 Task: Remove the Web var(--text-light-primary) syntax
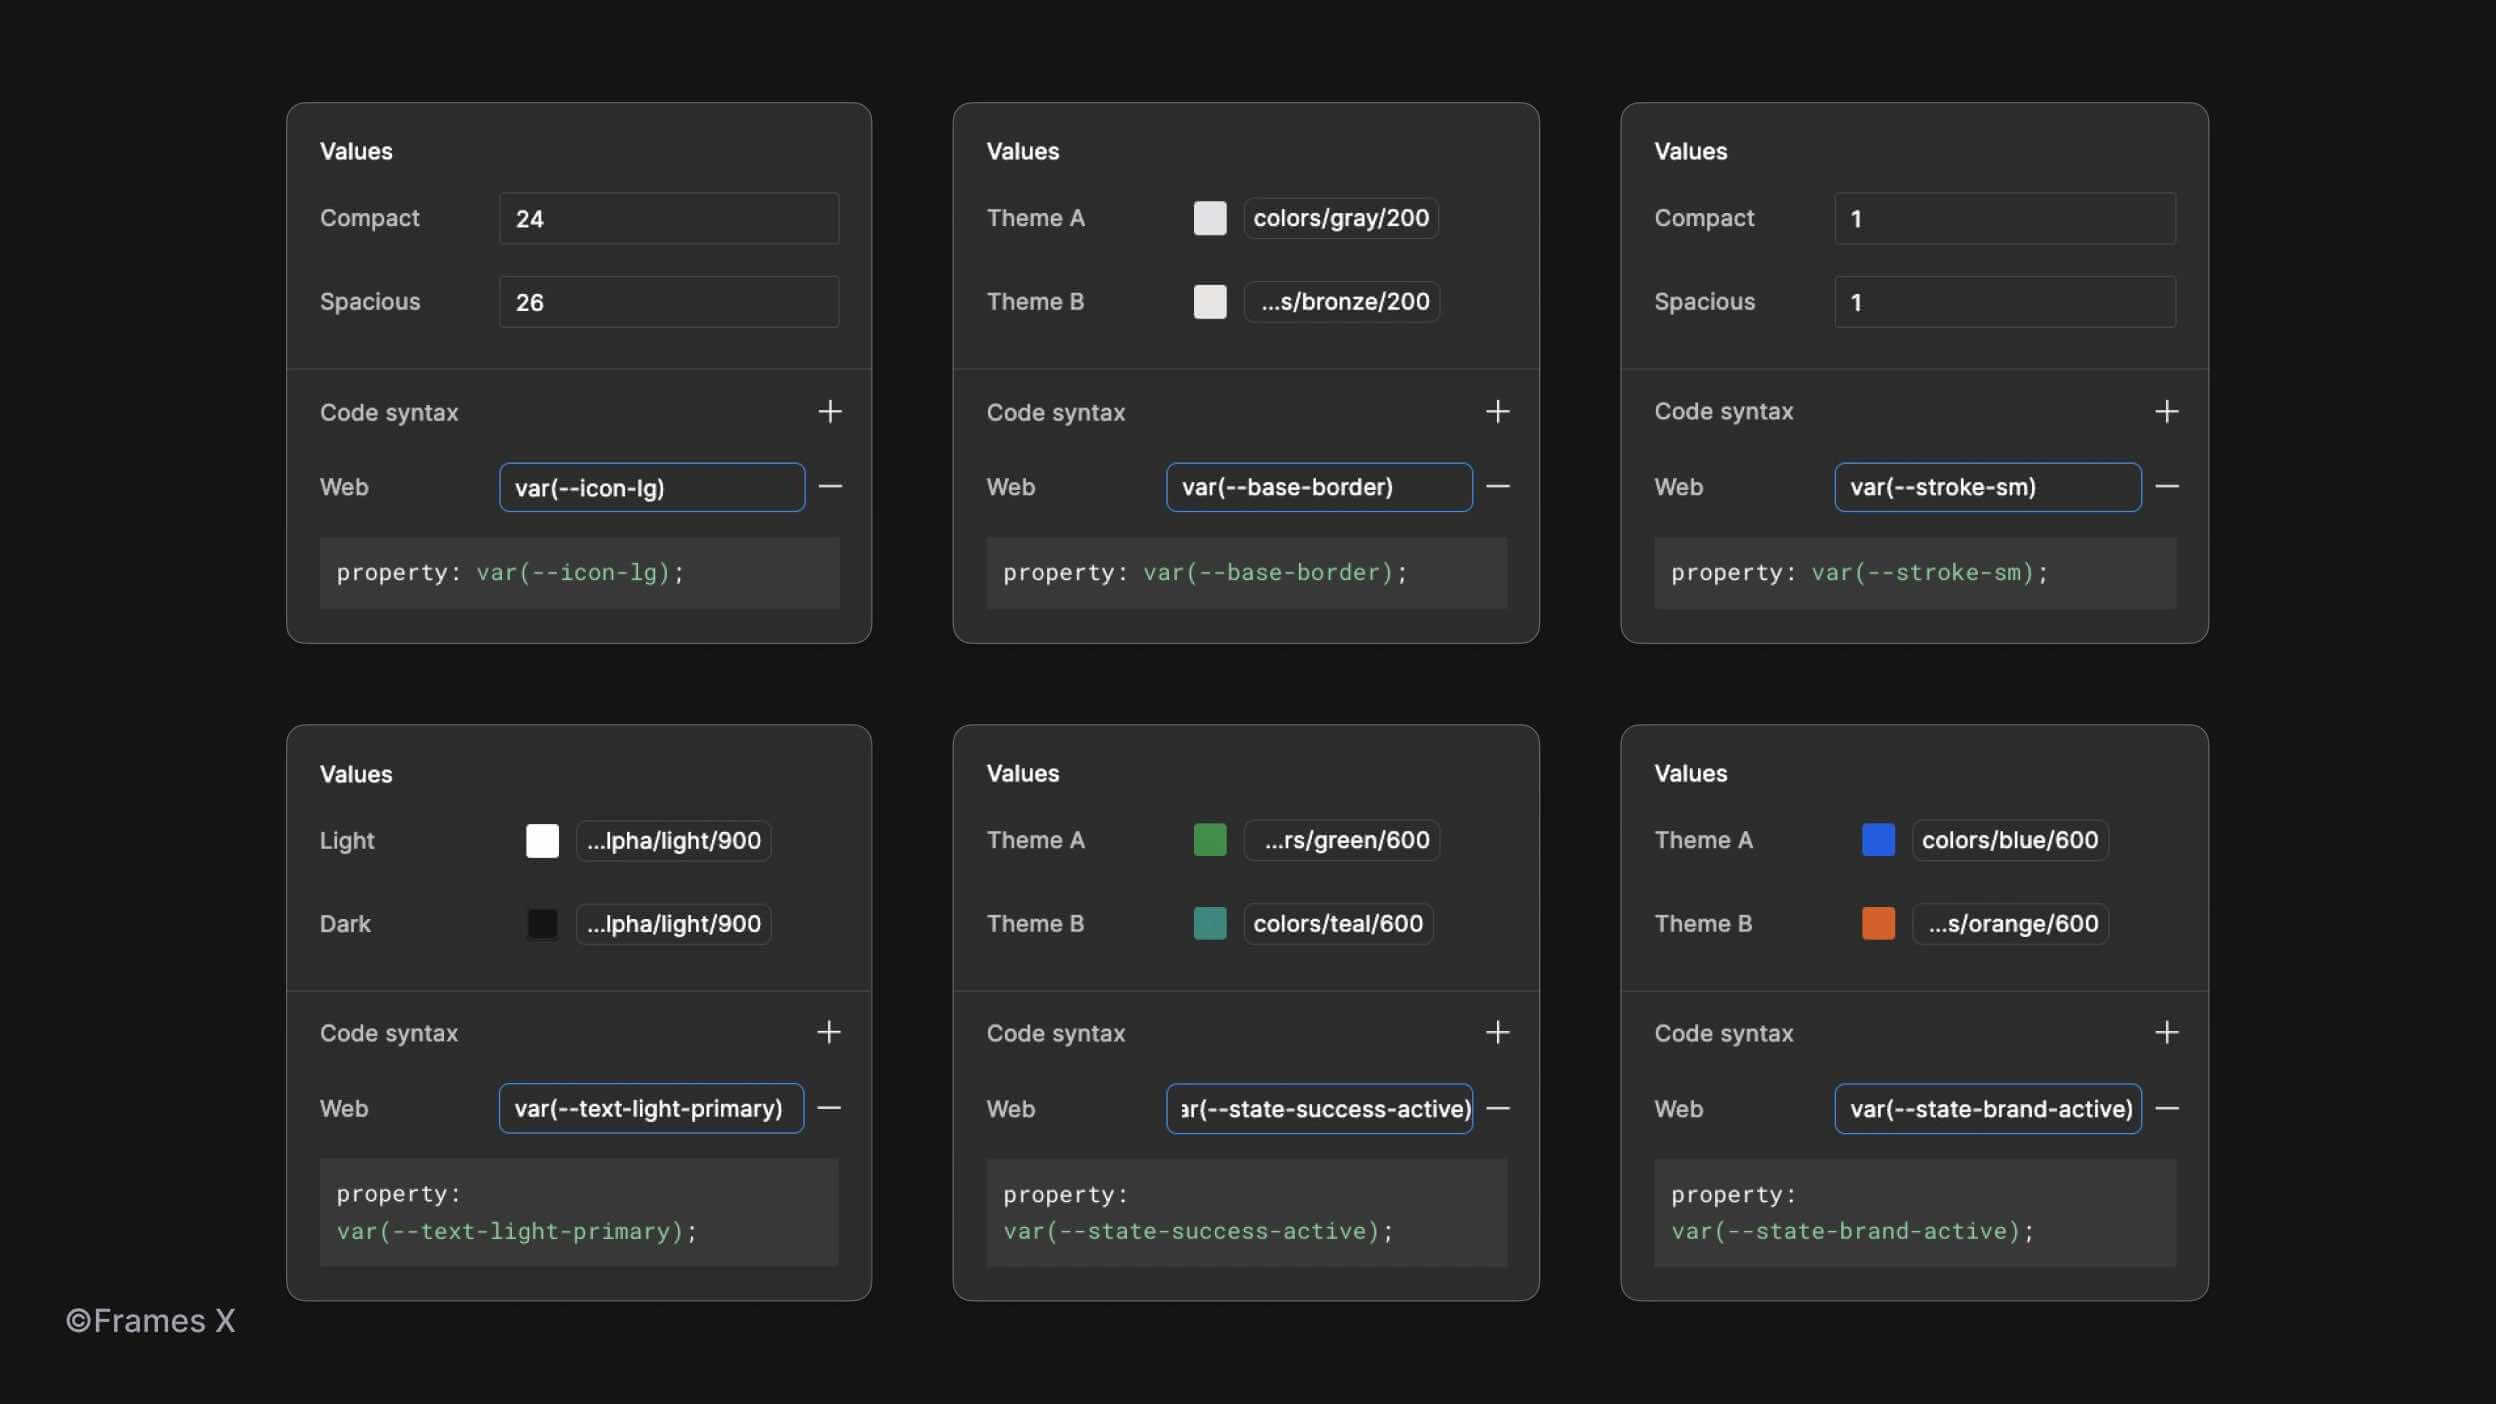click(829, 1108)
